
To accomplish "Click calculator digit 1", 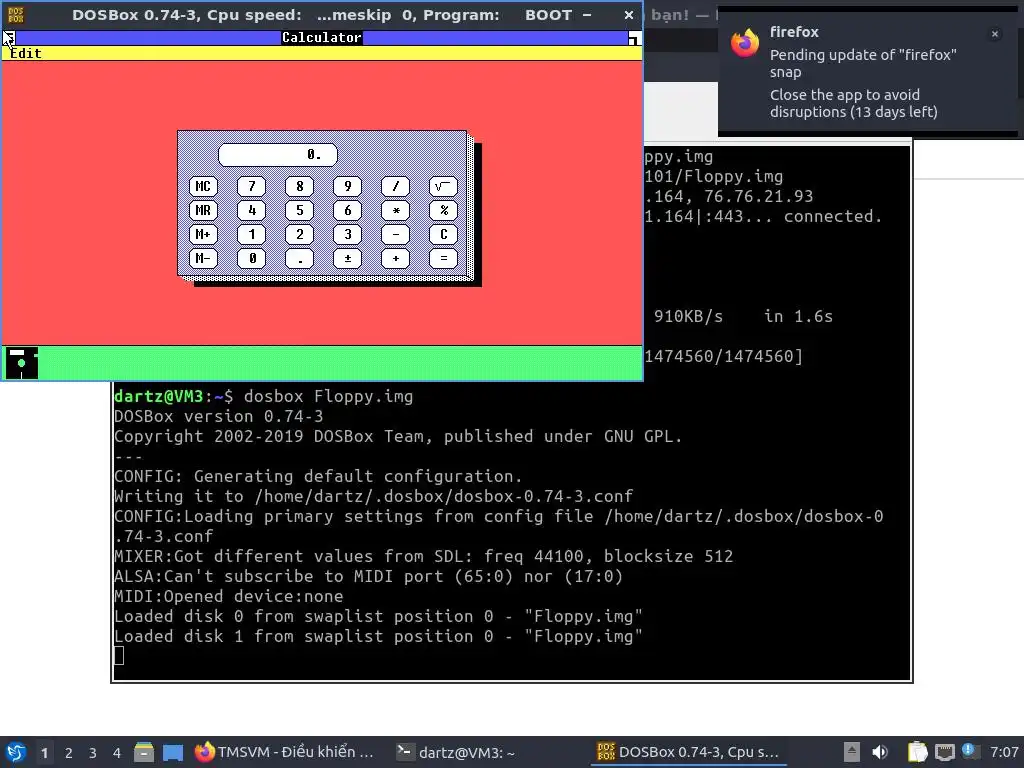I will click(x=251, y=234).
